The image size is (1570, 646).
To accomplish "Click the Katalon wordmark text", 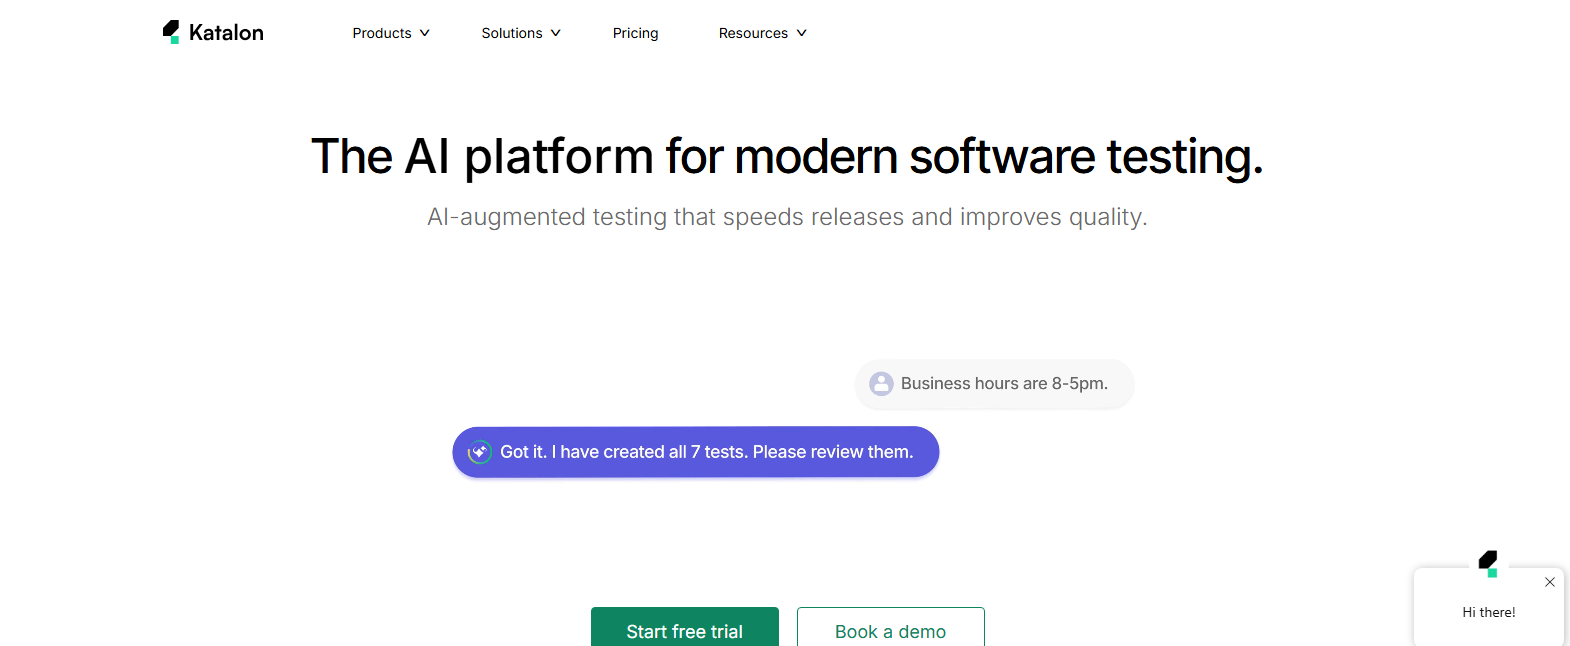I will point(226,33).
